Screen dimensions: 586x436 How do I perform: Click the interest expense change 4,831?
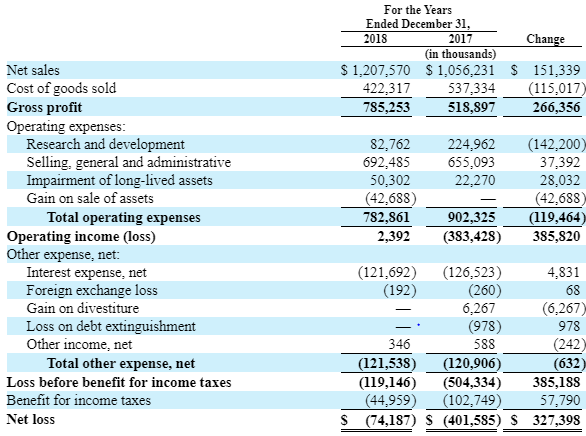(x=564, y=272)
